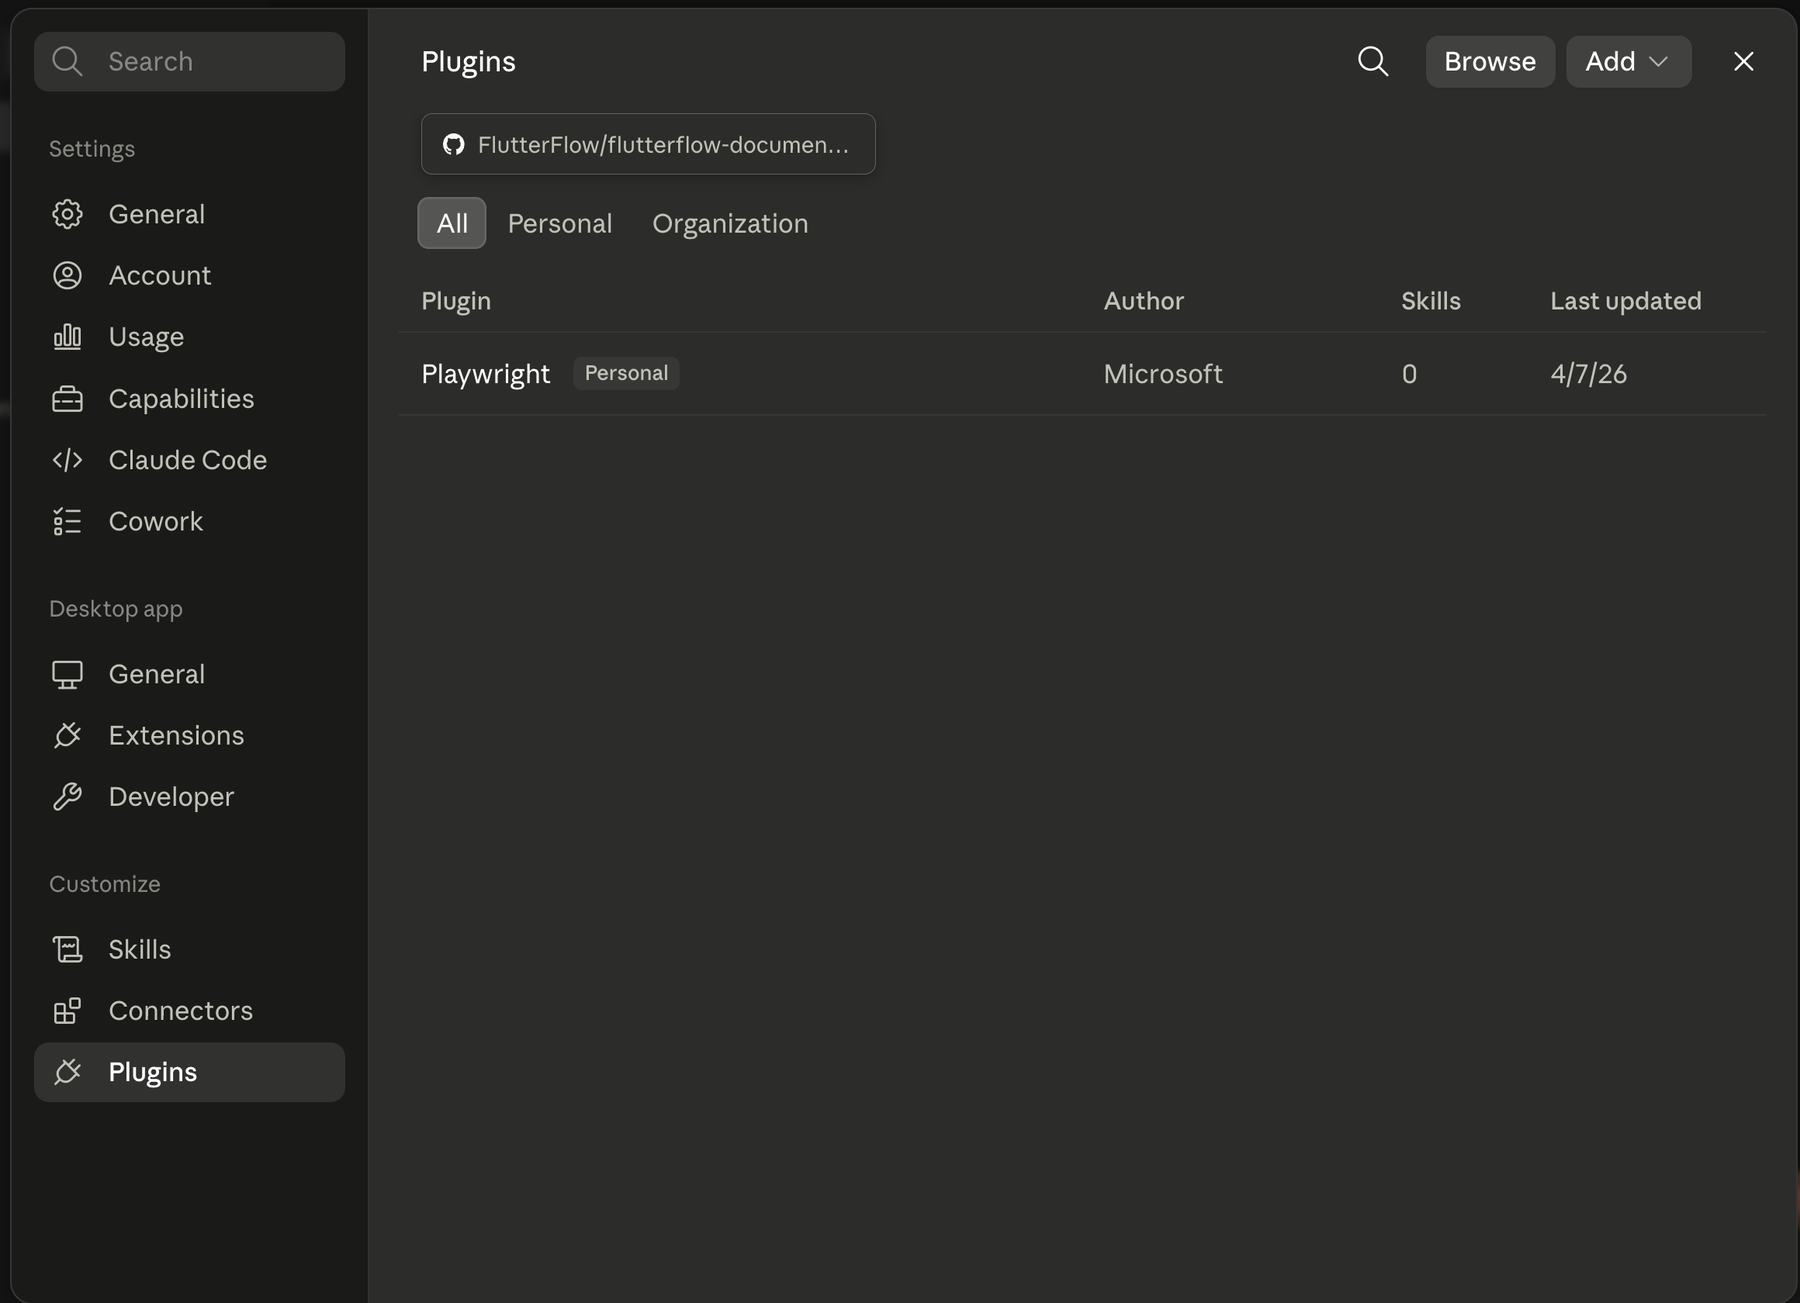Click the Capabilities briefcase icon
The width and height of the screenshot is (1800, 1303).
click(x=67, y=398)
